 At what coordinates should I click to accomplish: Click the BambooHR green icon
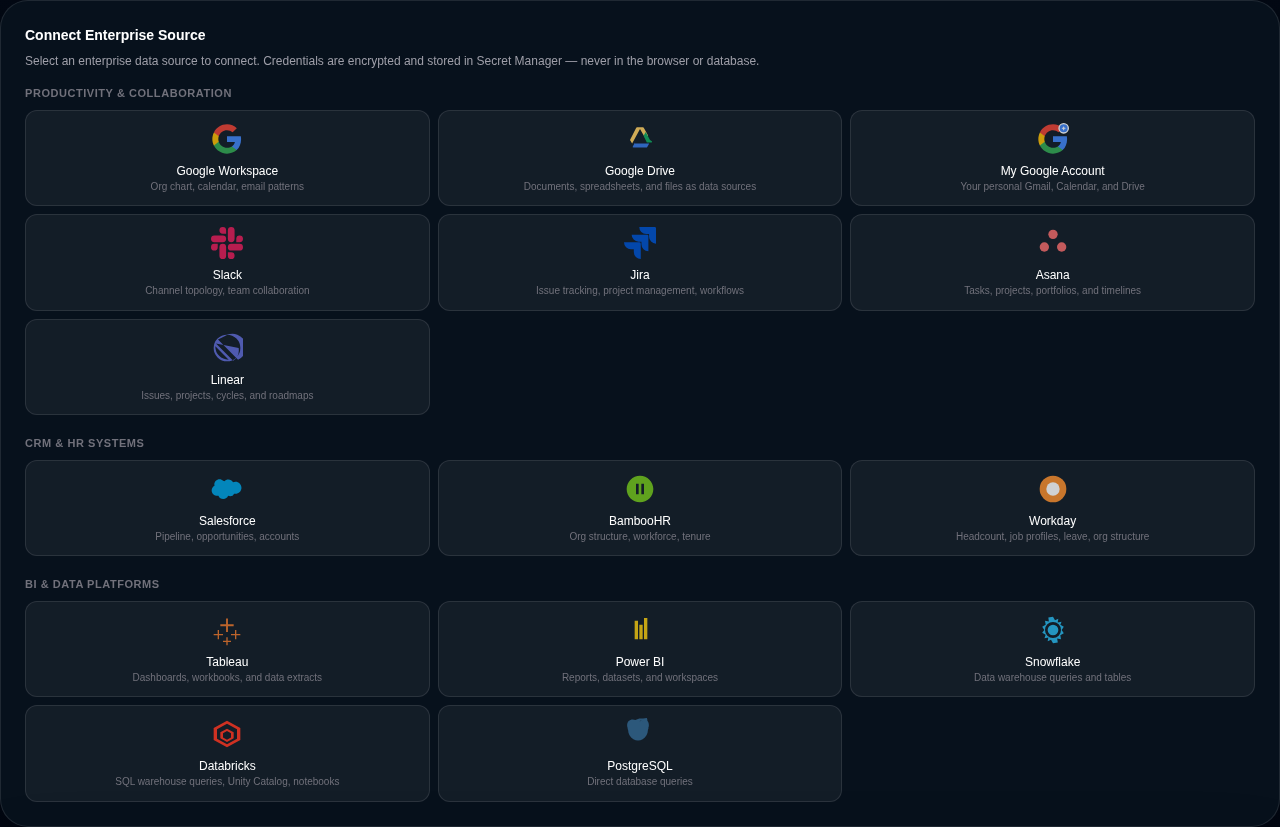[x=640, y=489]
